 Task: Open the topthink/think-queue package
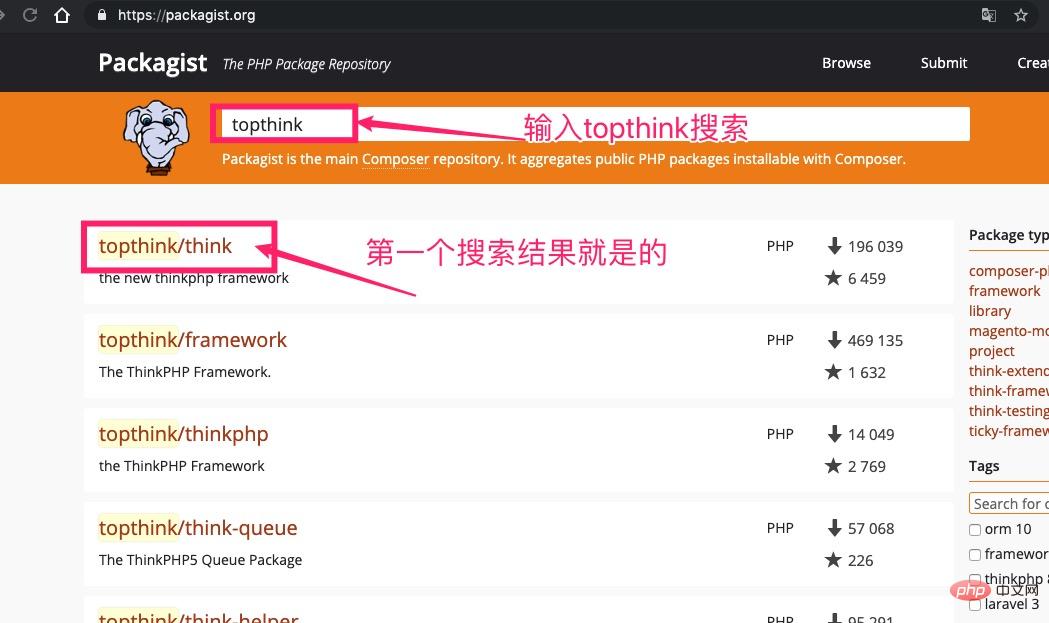[x=198, y=528]
